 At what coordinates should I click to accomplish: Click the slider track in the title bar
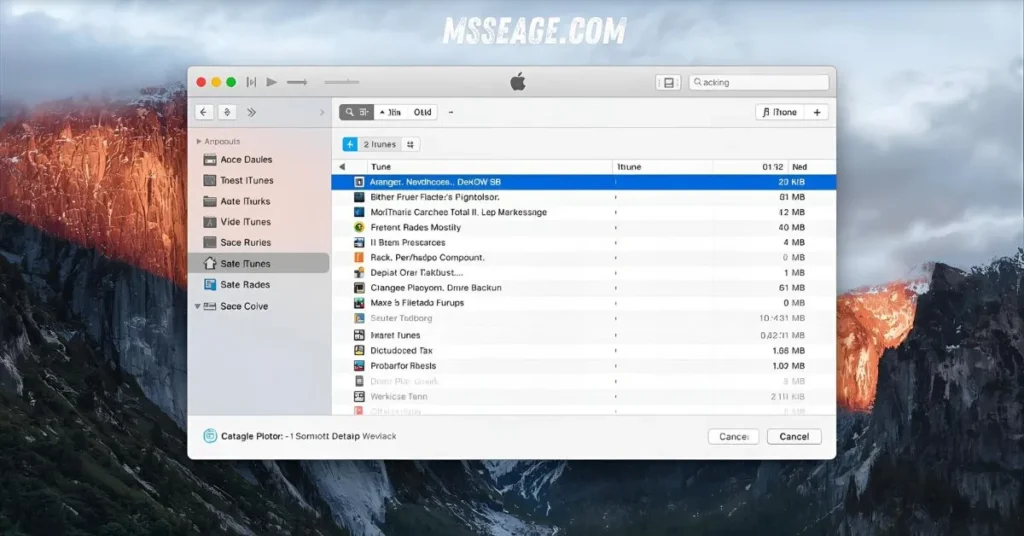(342, 82)
